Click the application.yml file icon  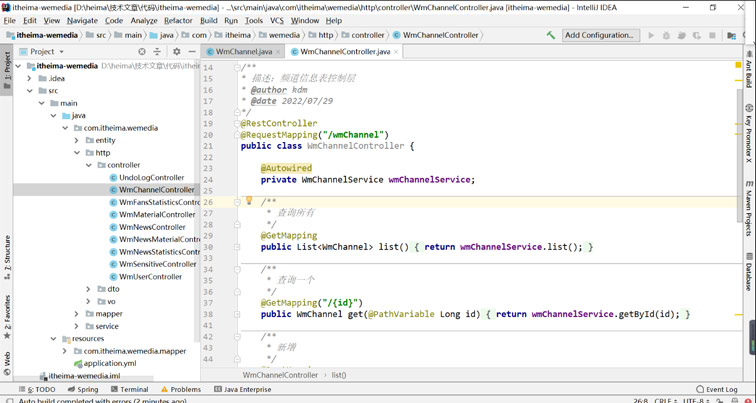(78, 363)
